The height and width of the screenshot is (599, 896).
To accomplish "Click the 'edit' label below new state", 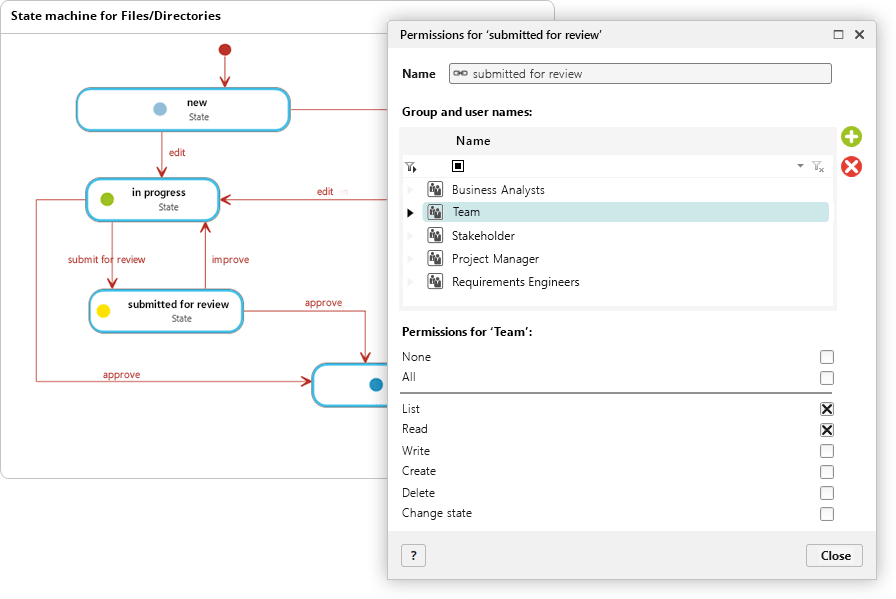I will point(177,153).
